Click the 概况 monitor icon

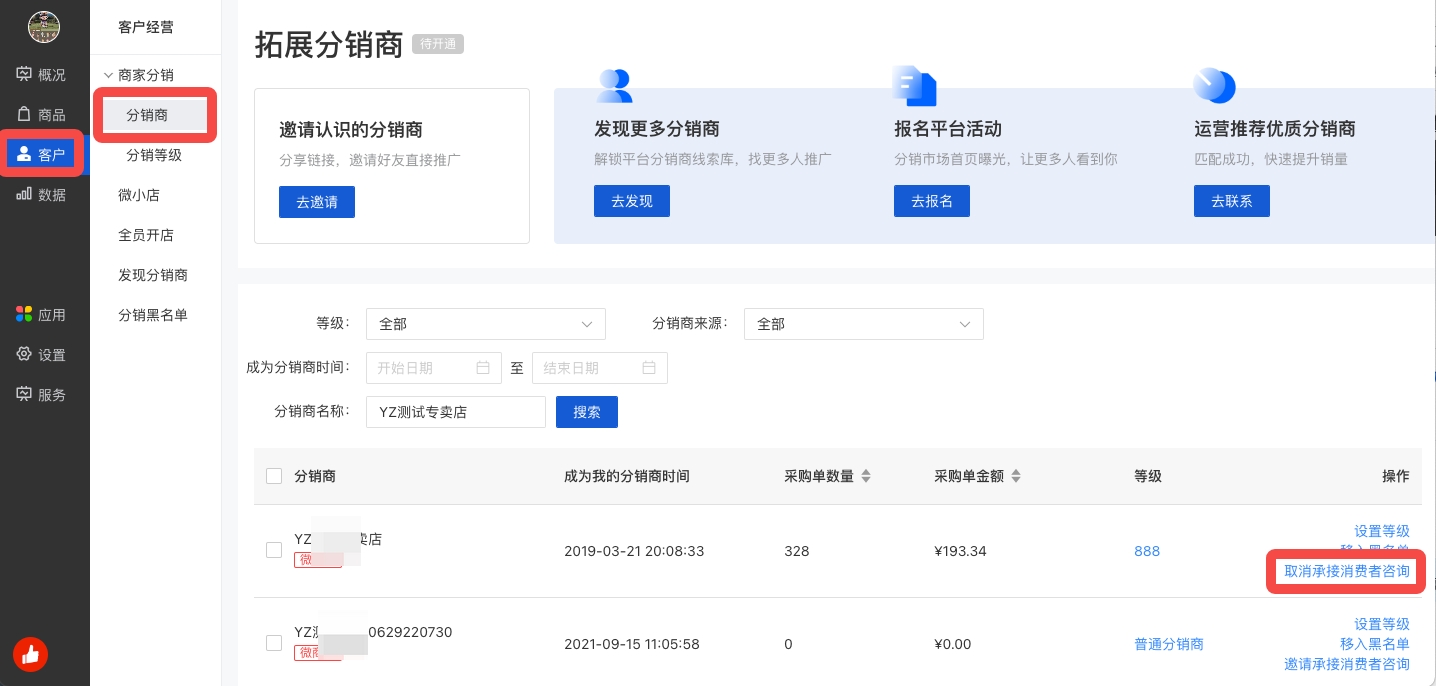point(24,74)
